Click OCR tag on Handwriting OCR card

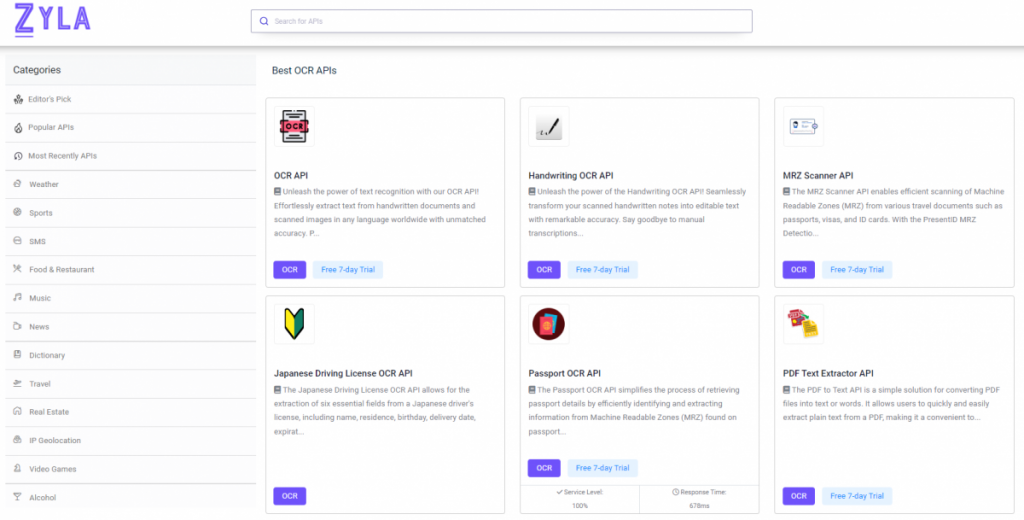[544, 270]
